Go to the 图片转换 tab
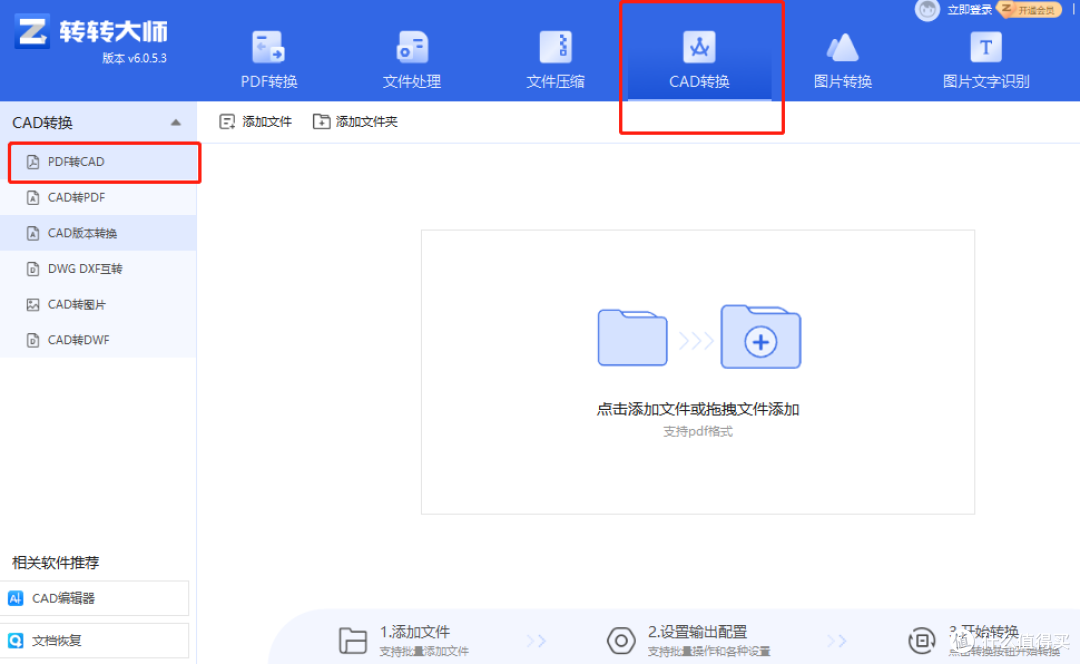 click(x=842, y=61)
